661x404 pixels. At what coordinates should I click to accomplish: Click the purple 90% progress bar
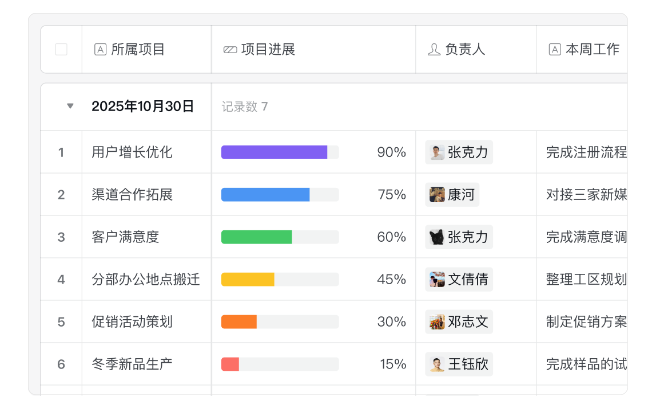click(274, 152)
